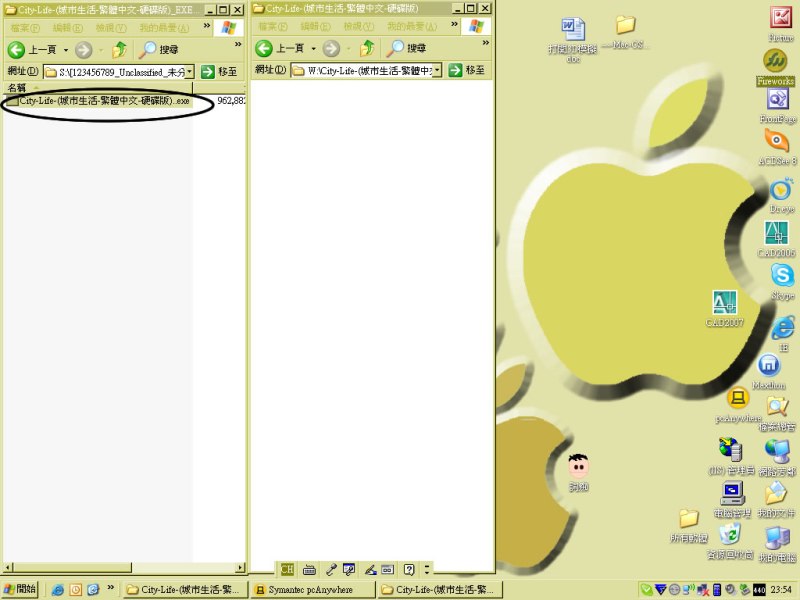Expand hidden menu items in left window
Image resolution: width=800 pixels, height=600 pixels.
coord(207,25)
